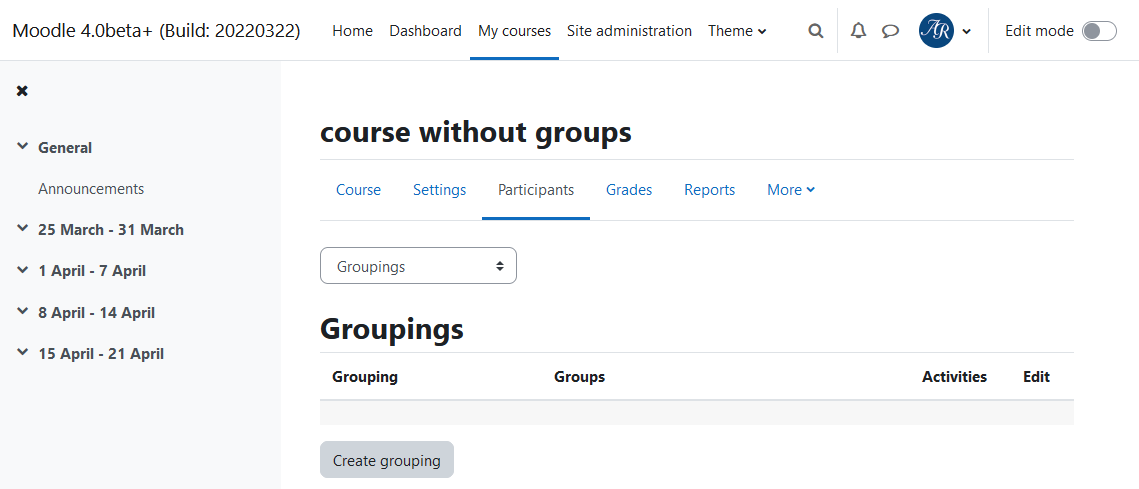The image size is (1139, 489).
Task: Expand the Theme menu
Action: coord(737,31)
